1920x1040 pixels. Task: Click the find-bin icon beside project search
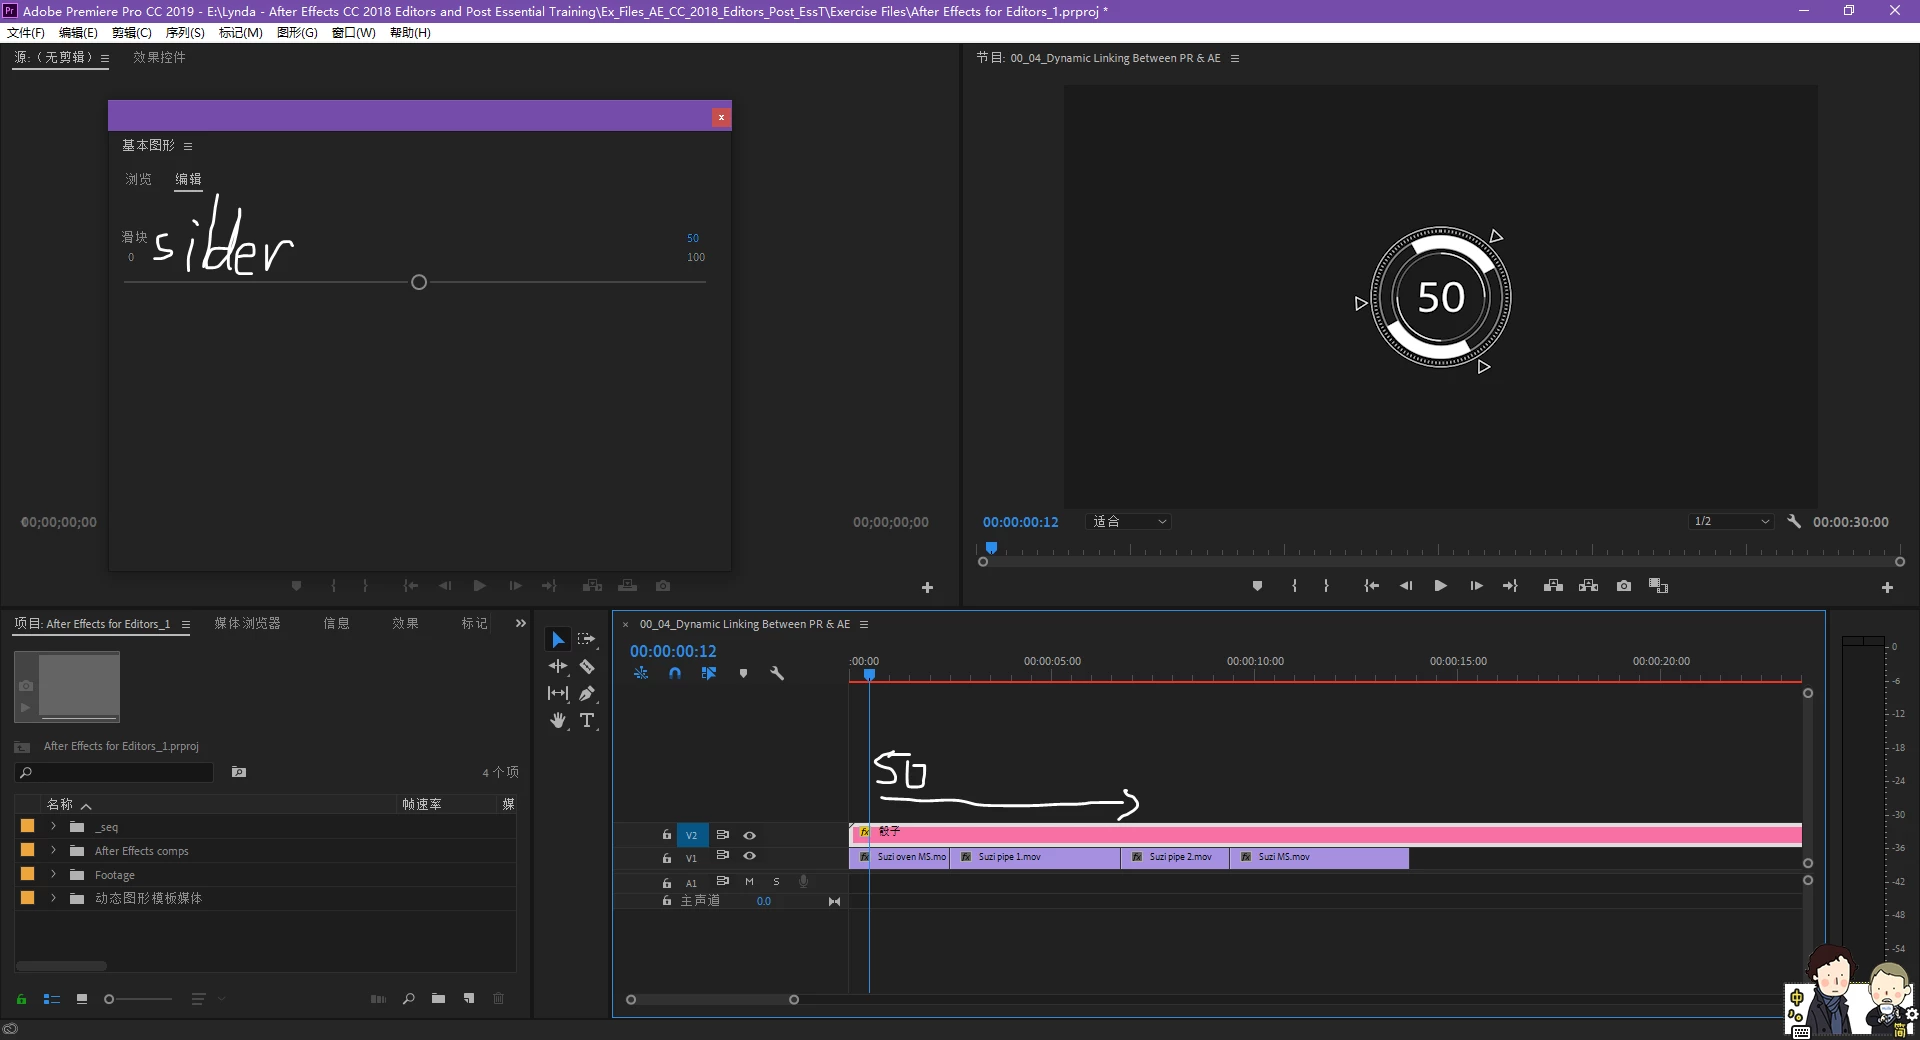pos(239,772)
